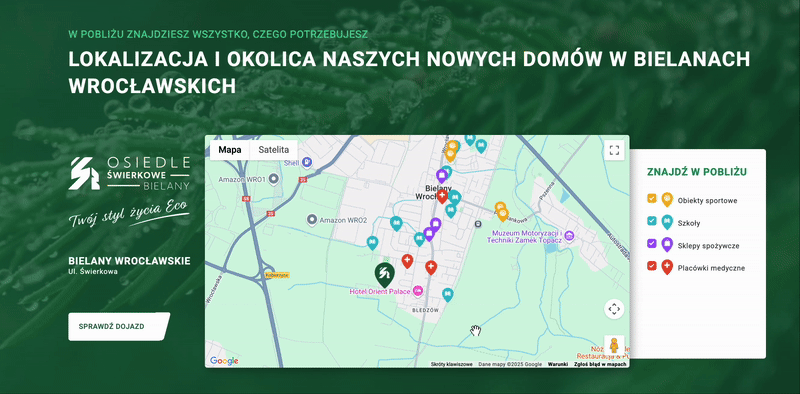Click the red Placówki medyczne legend icon
The width and height of the screenshot is (800, 394).
(667, 267)
